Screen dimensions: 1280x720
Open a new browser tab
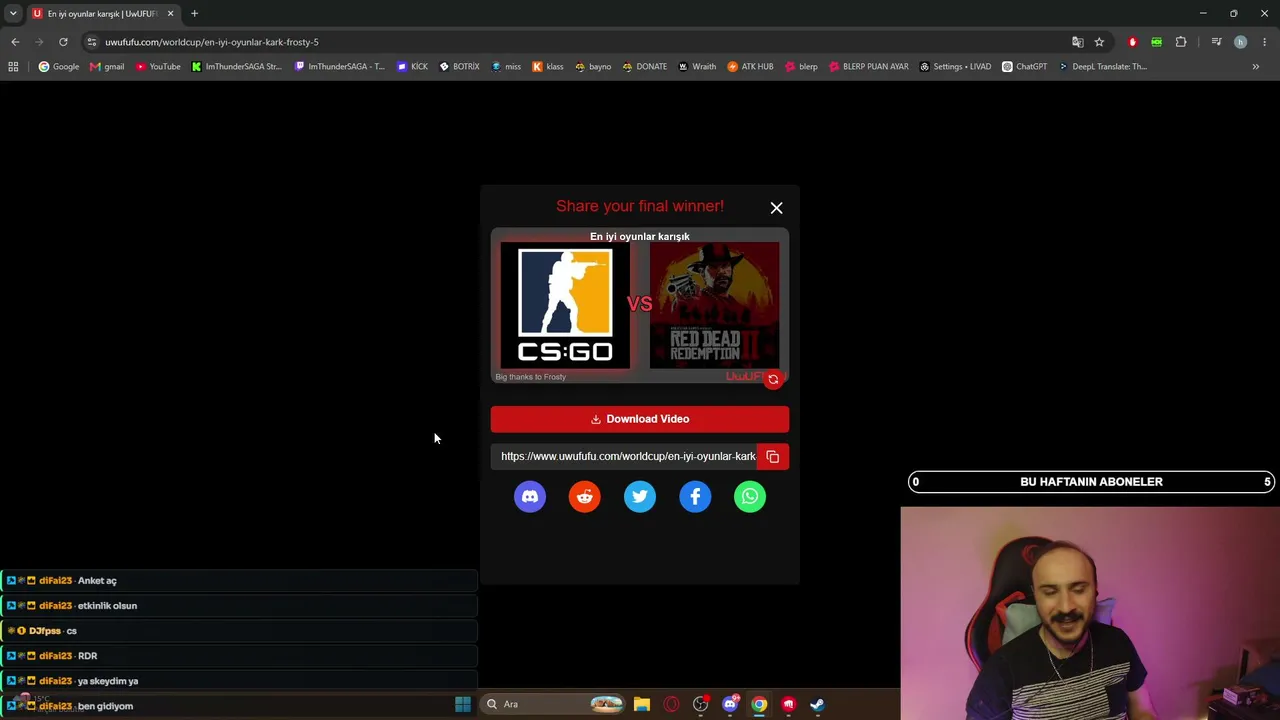coord(194,14)
